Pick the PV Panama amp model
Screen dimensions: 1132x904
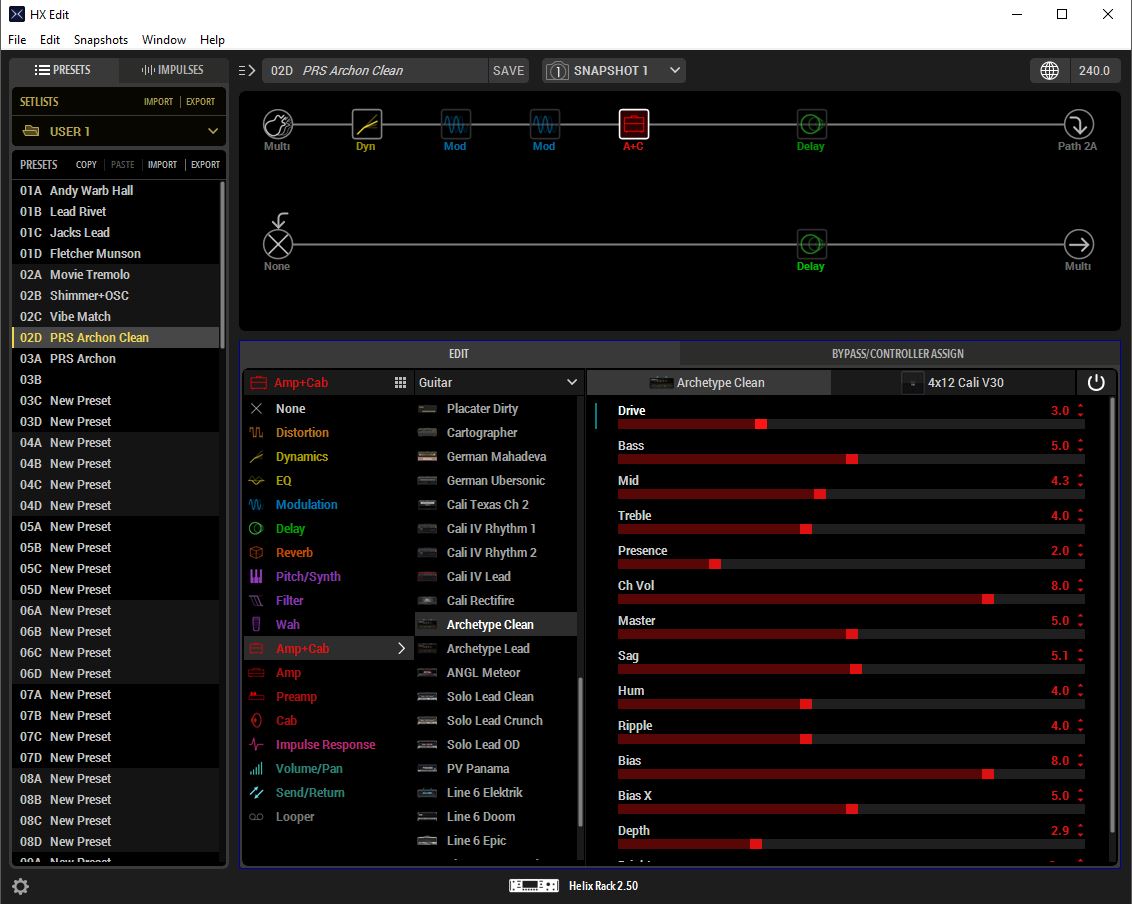coord(496,768)
